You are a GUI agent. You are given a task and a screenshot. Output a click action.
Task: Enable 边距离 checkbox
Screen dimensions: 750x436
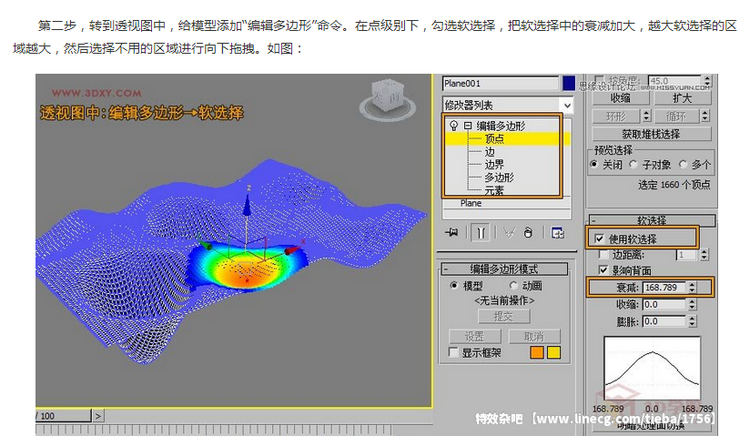tap(604, 255)
